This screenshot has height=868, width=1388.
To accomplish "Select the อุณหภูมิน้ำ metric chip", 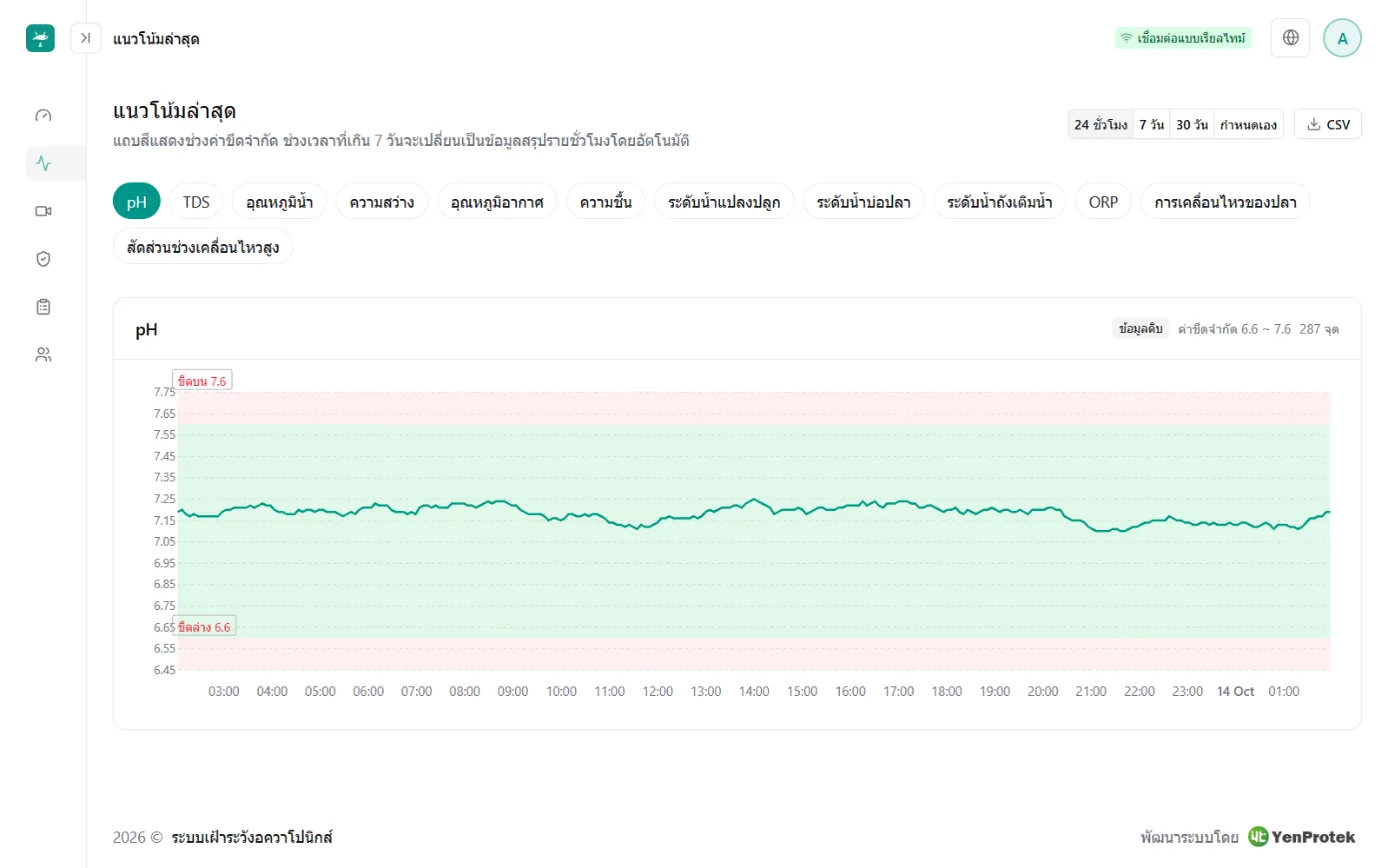I will (x=279, y=201).
